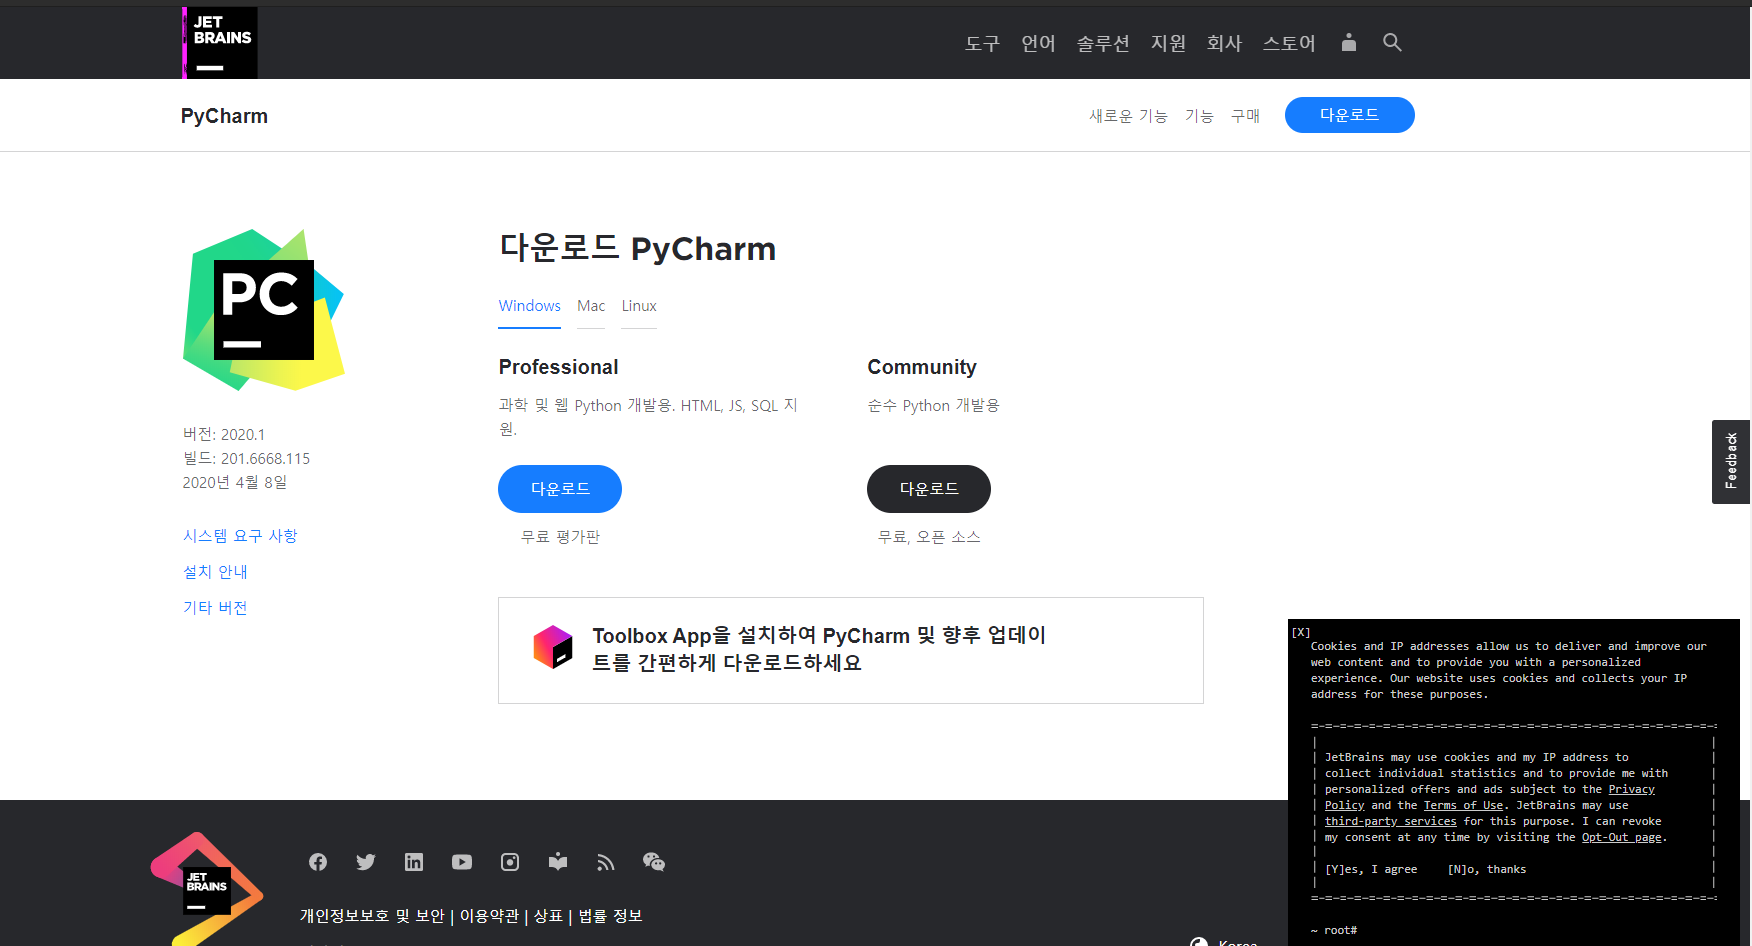This screenshot has height=946, width=1752.
Task: Open the 도구 menu
Action: pos(982,43)
